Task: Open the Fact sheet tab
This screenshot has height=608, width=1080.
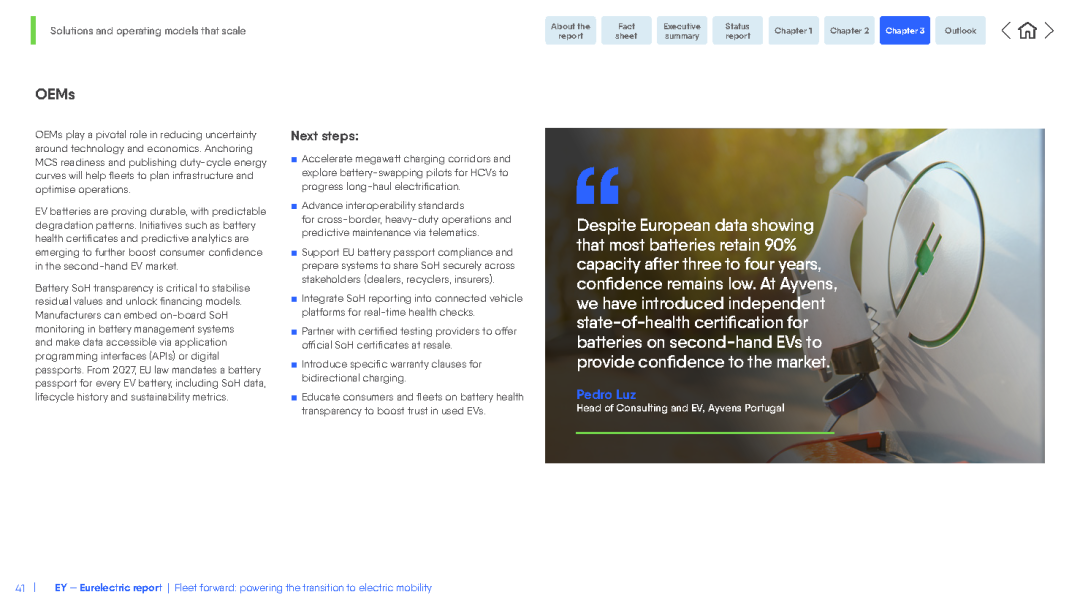Action: [x=626, y=31]
